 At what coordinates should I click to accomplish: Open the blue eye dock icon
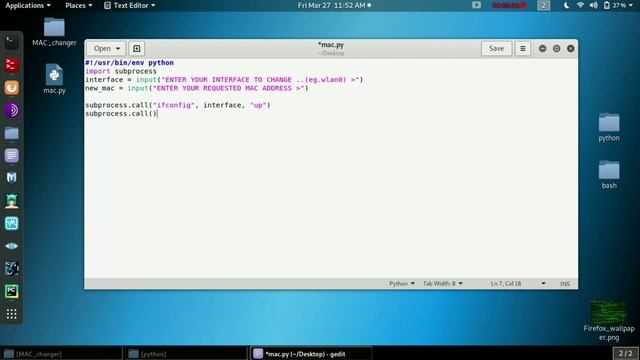pyautogui.click(x=11, y=246)
